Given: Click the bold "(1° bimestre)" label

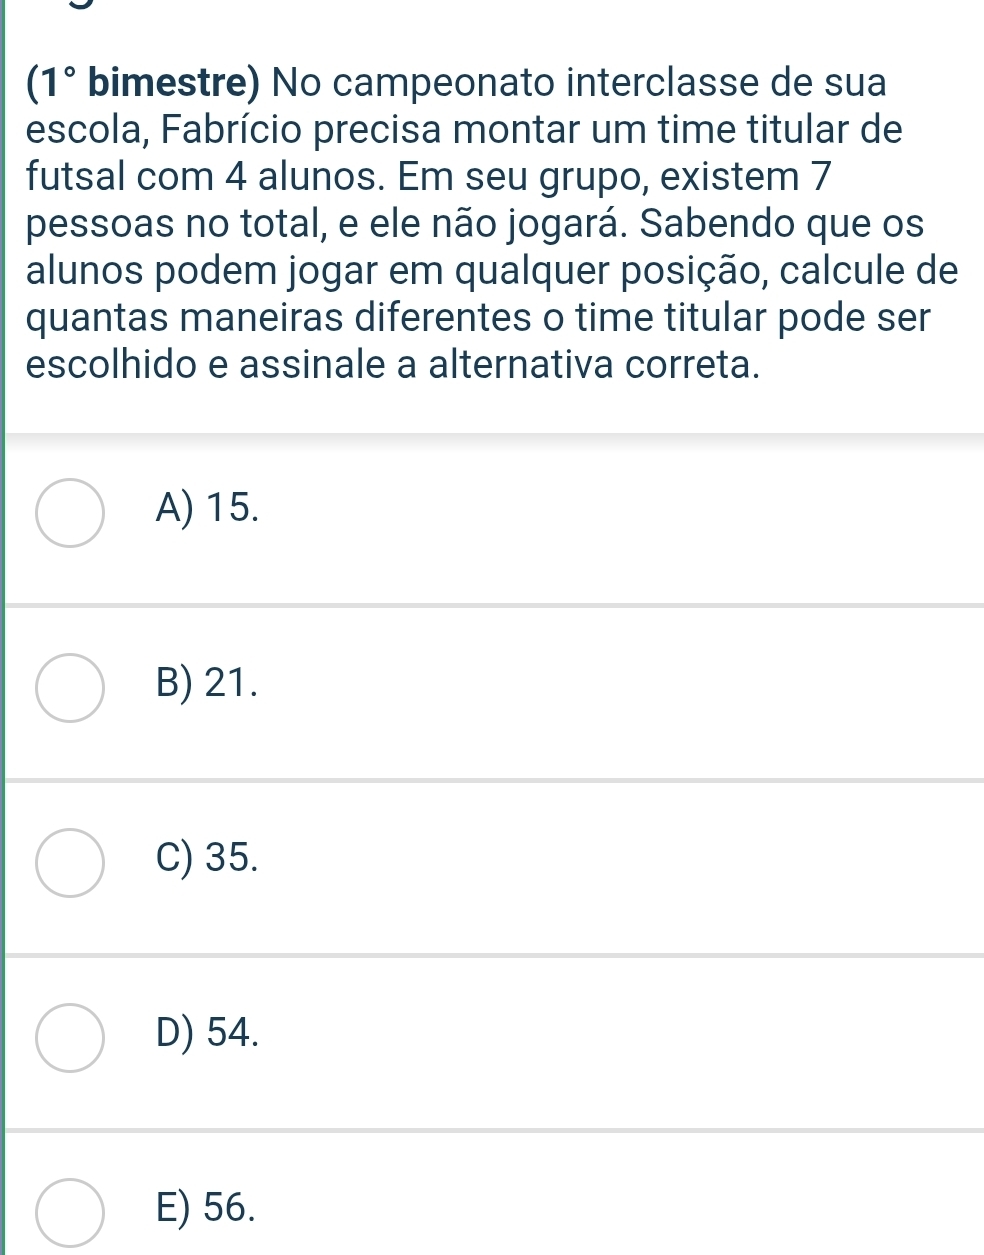Looking at the screenshot, I should click(145, 82).
